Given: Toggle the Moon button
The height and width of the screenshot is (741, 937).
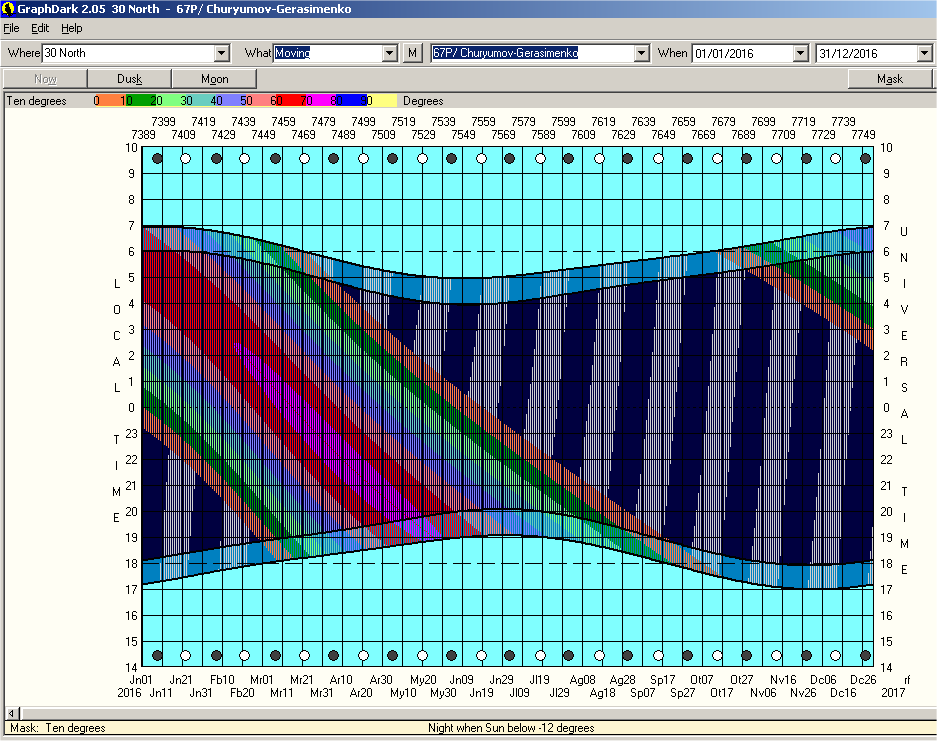Looking at the screenshot, I should click(214, 79).
